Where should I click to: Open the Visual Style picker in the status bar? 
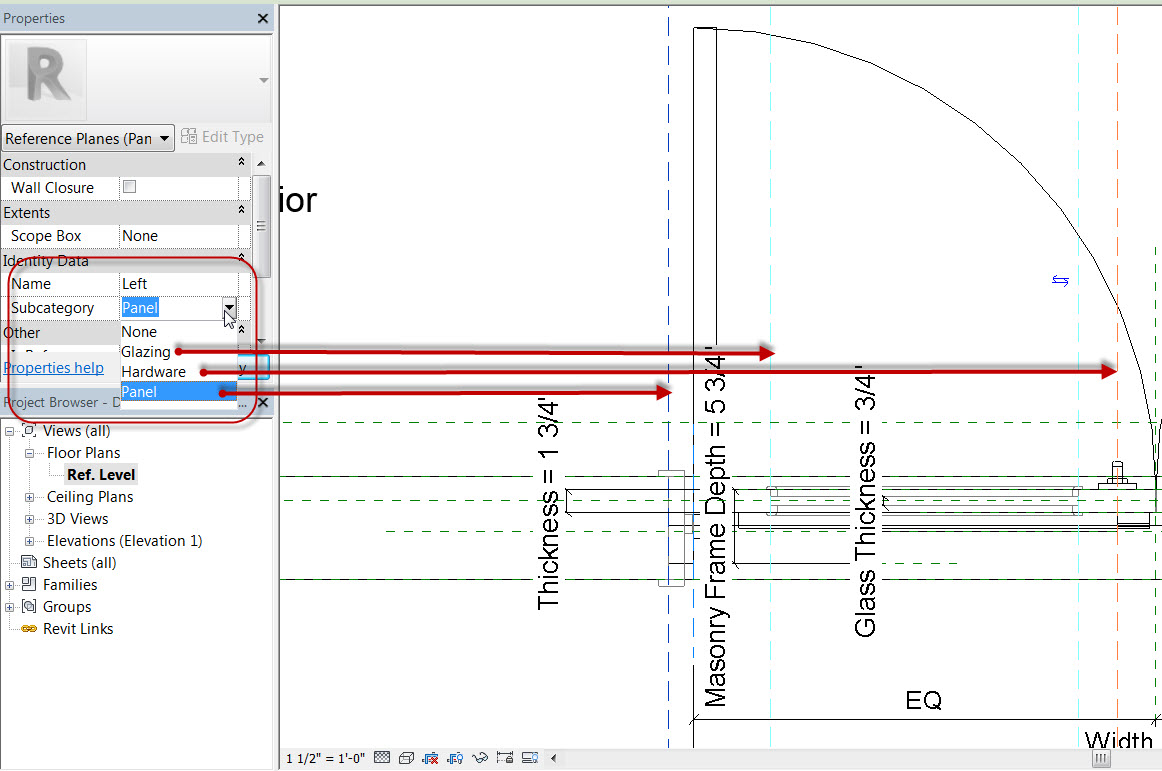click(x=407, y=757)
